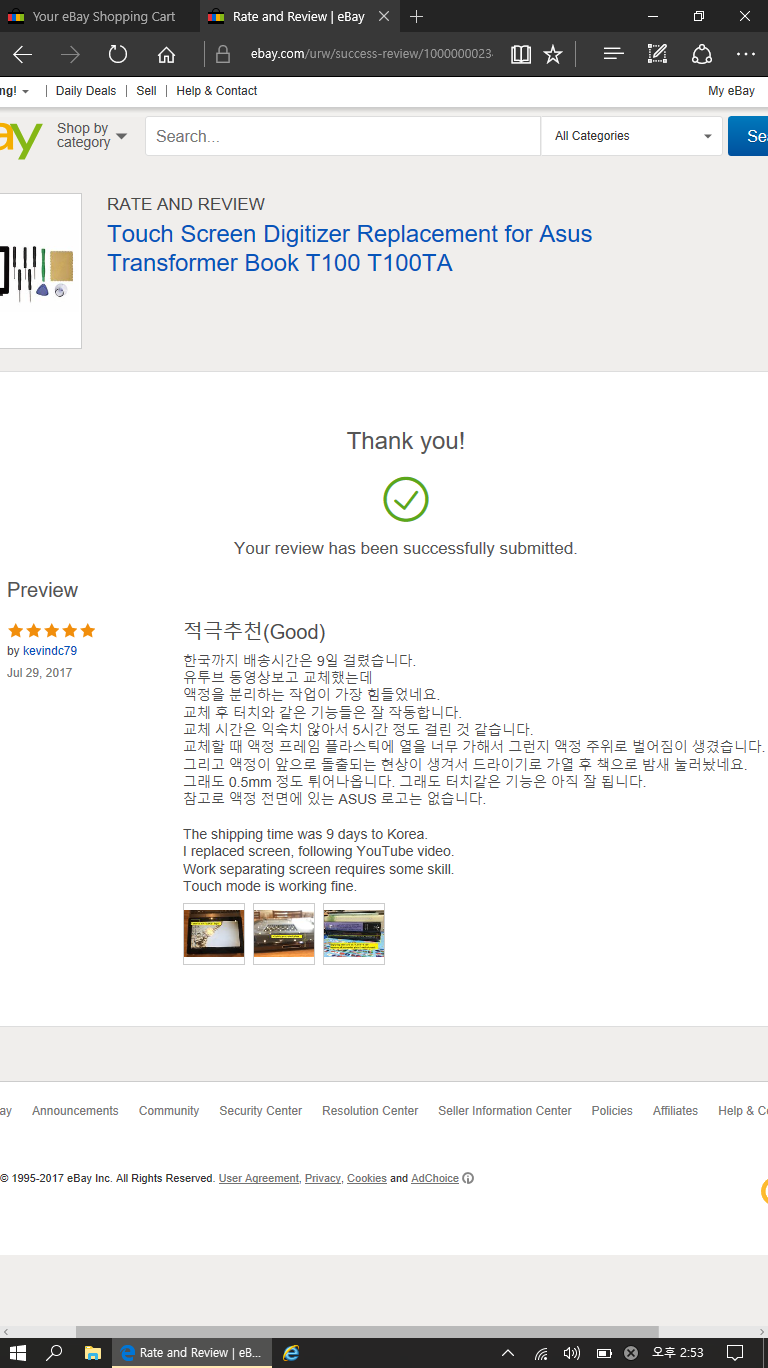768x1368 pixels.
Task: Add page to favorites star icon
Action: click(x=553, y=54)
